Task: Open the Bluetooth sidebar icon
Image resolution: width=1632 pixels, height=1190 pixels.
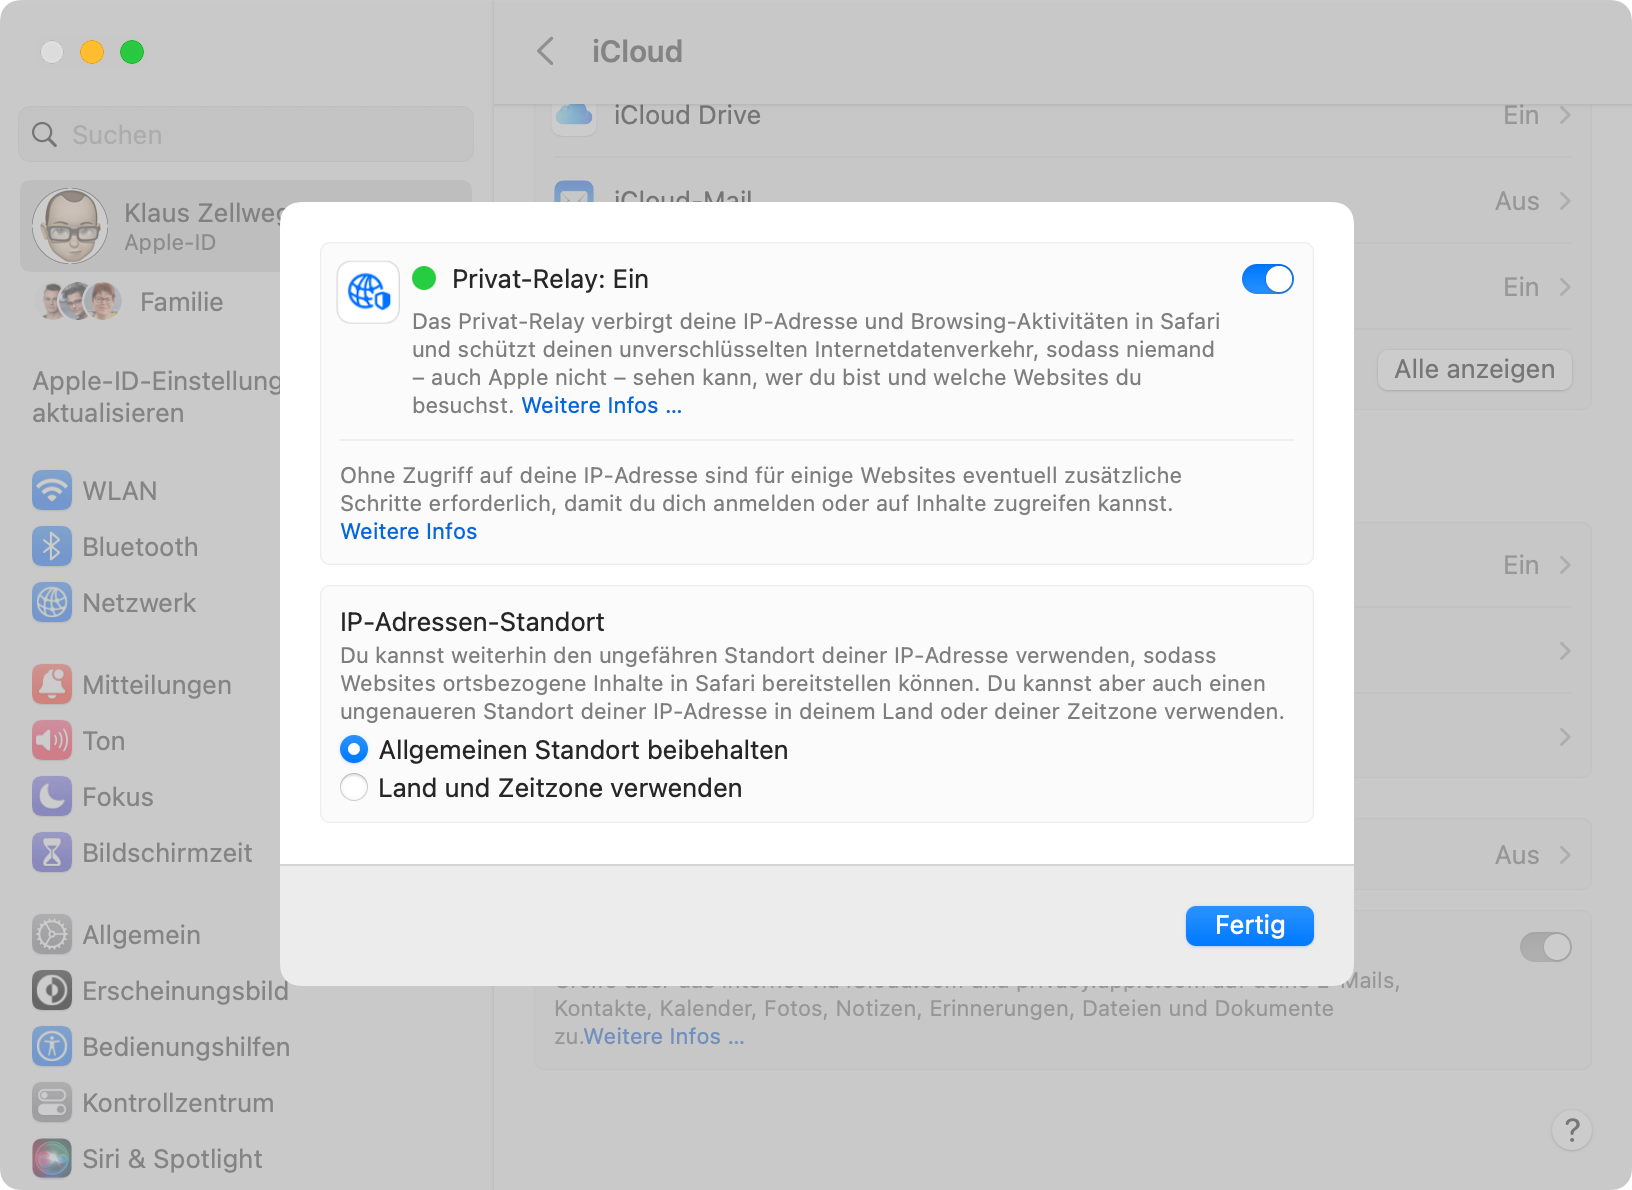Action: pyautogui.click(x=52, y=546)
